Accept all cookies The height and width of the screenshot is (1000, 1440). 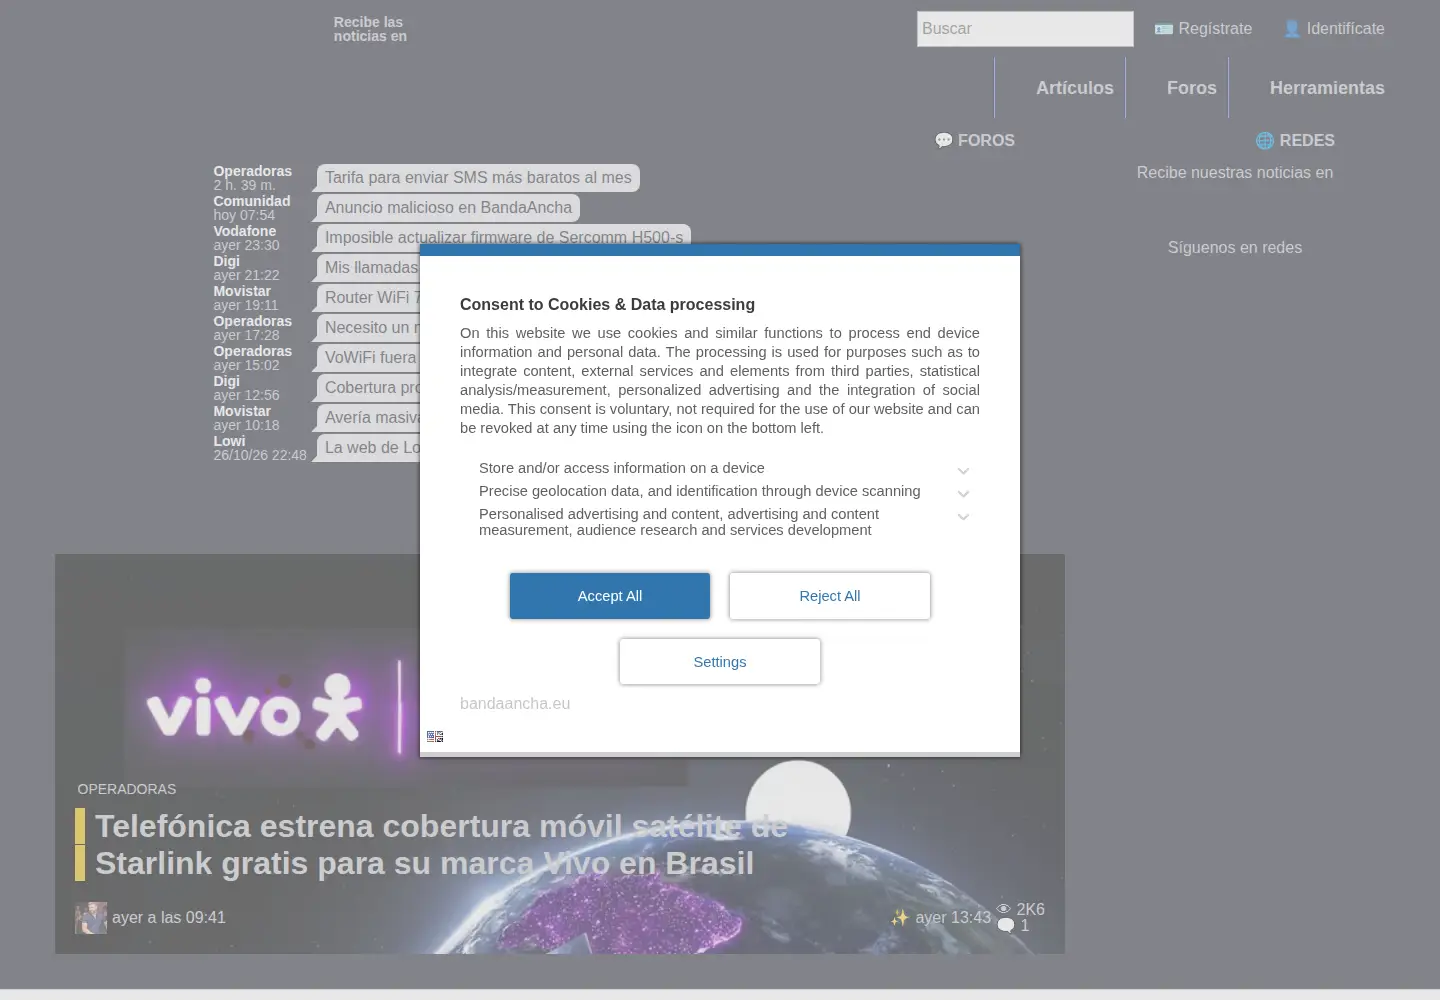pyautogui.click(x=610, y=596)
